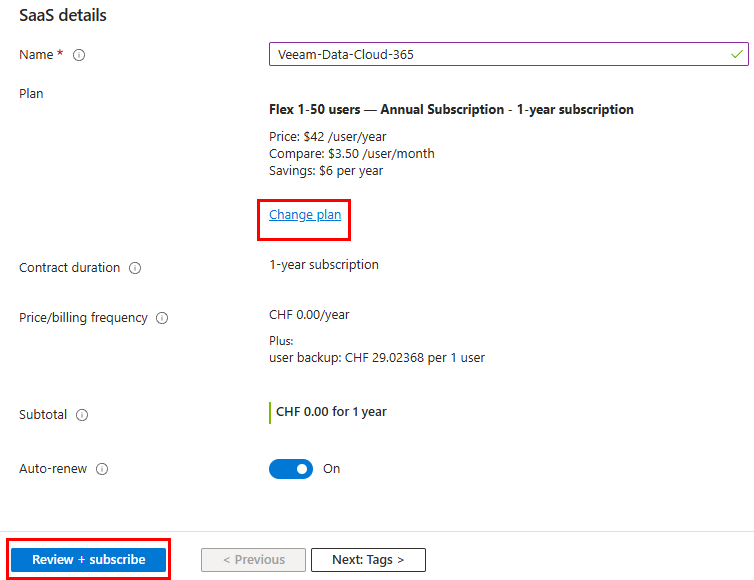Screen dimensions: 754x580
Task: Open the Change plan link
Action: point(305,214)
